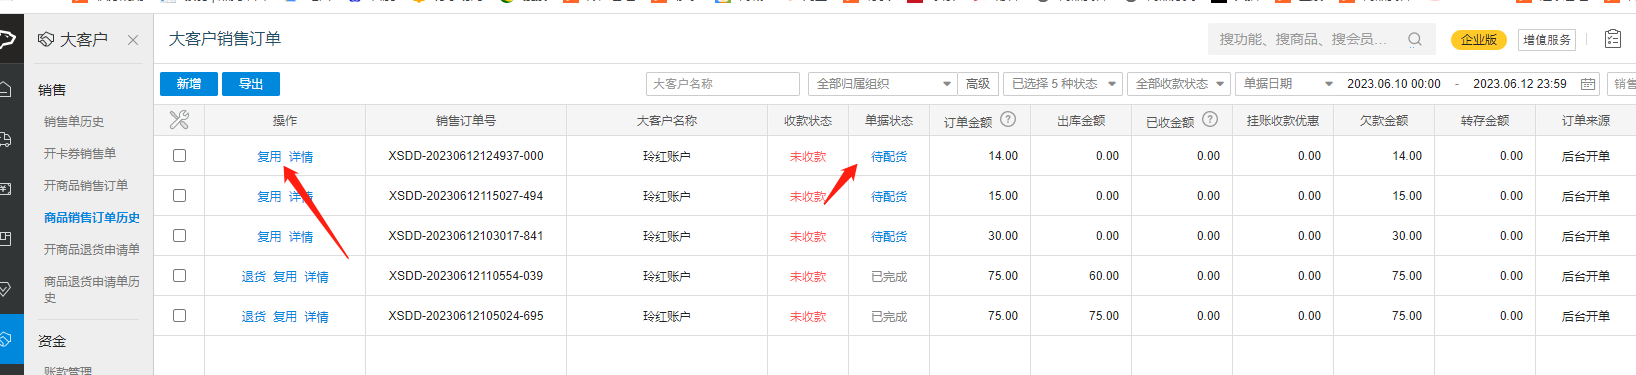This screenshot has height=375, width=1636.
Task: Click the end date 2023.06.12 23:59 field
Action: (x=1519, y=84)
